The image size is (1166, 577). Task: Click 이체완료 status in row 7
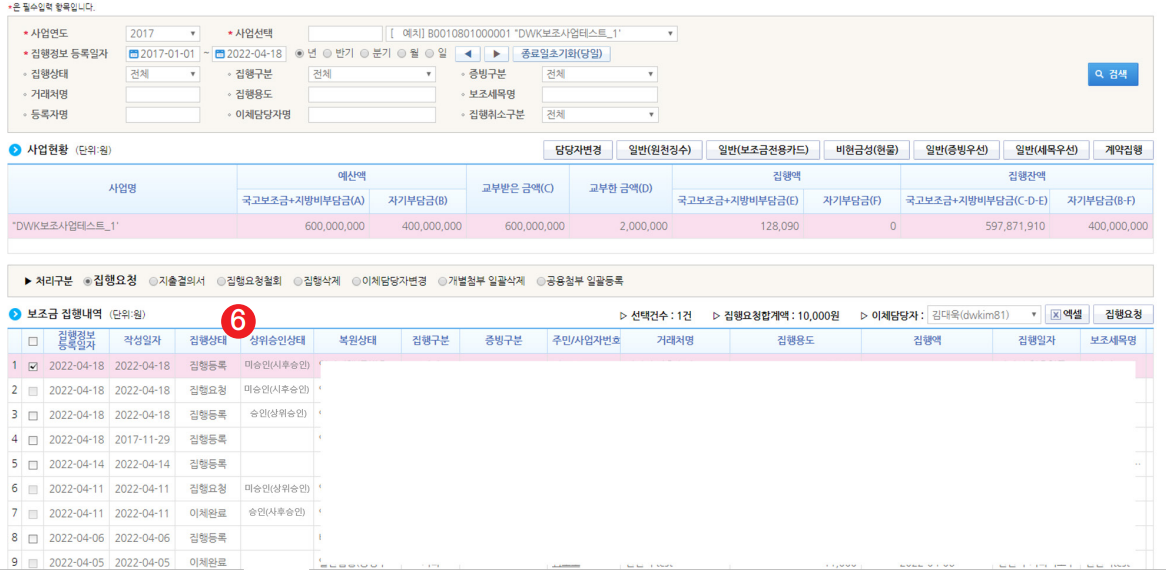(208, 513)
